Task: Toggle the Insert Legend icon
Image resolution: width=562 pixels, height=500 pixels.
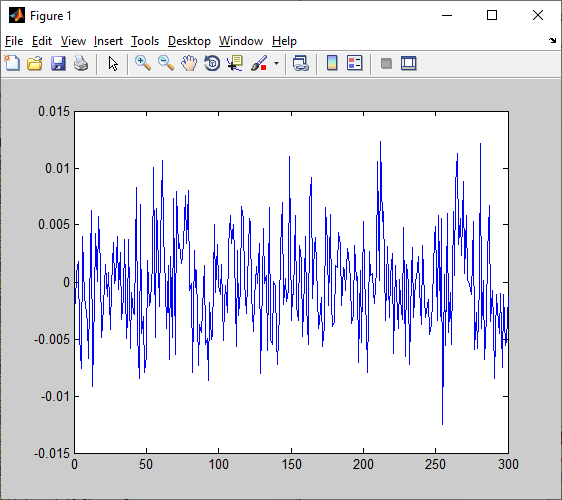Action: pyautogui.click(x=355, y=63)
